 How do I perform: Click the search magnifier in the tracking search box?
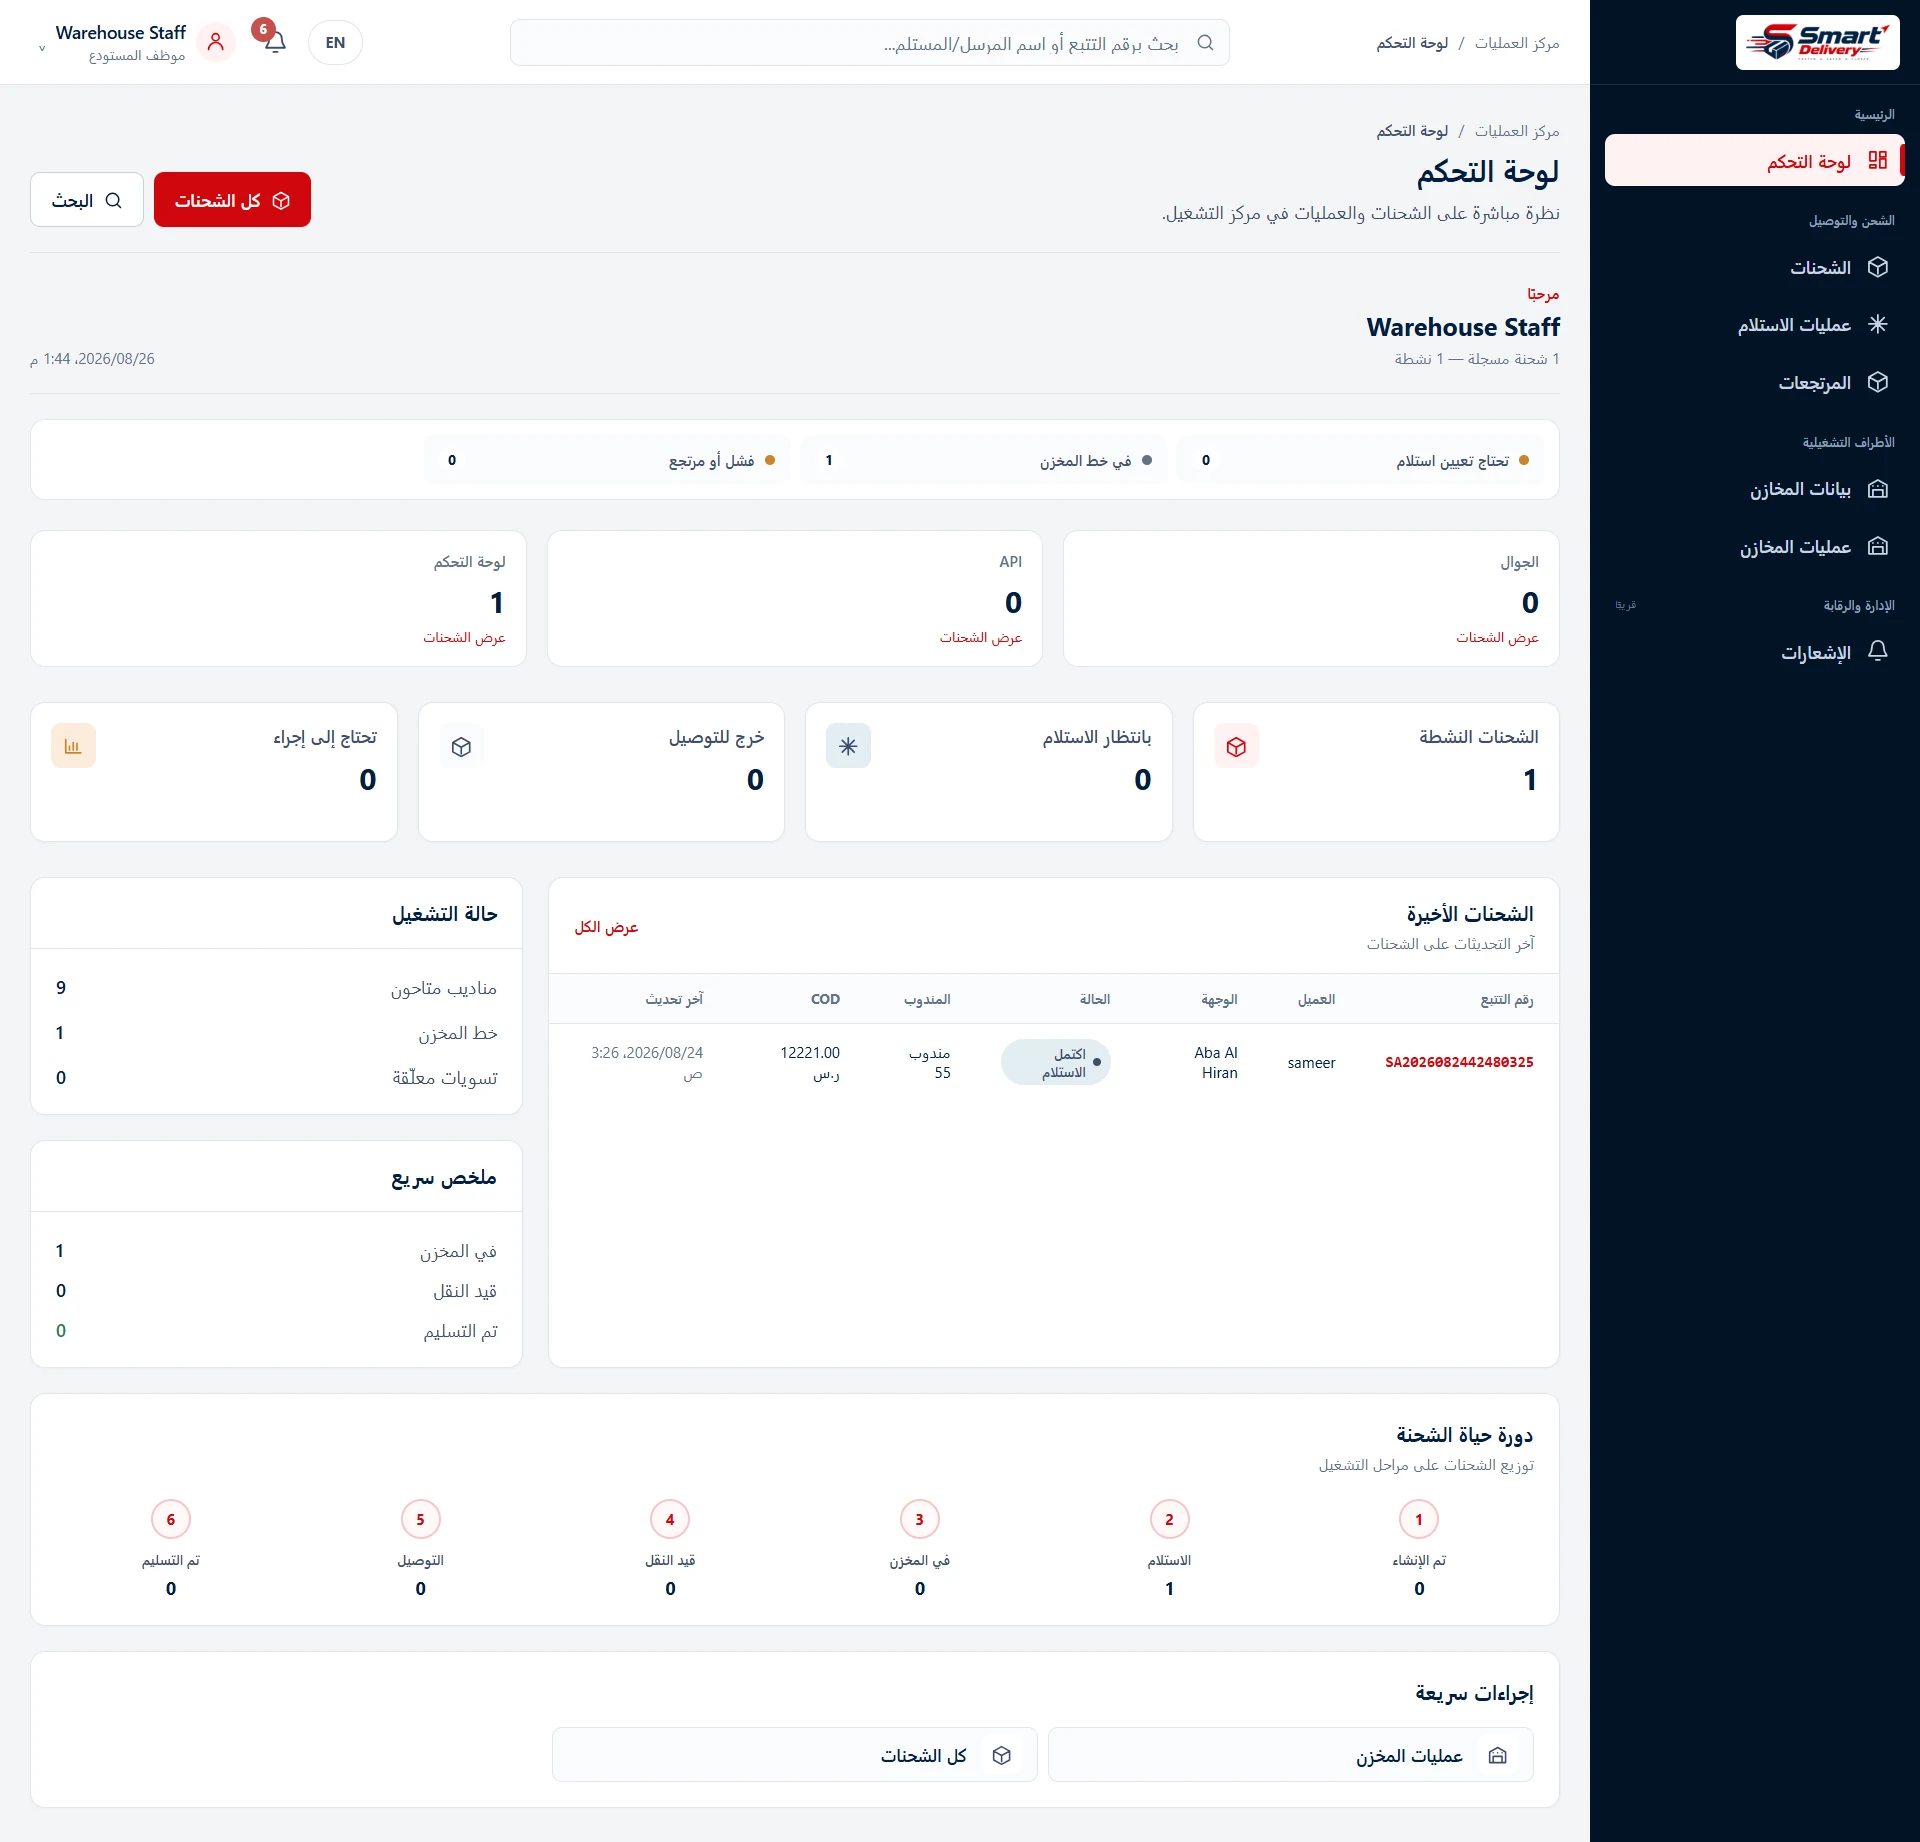[x=1205, y=43]
